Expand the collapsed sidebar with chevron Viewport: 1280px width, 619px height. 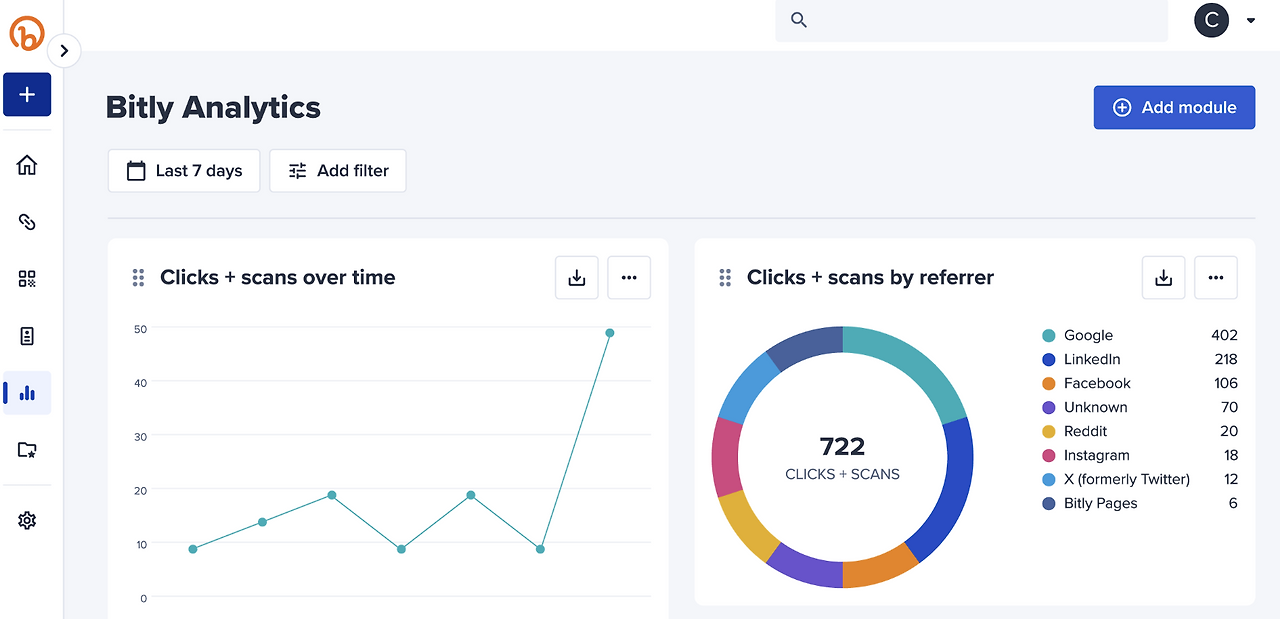coord(64,51)
